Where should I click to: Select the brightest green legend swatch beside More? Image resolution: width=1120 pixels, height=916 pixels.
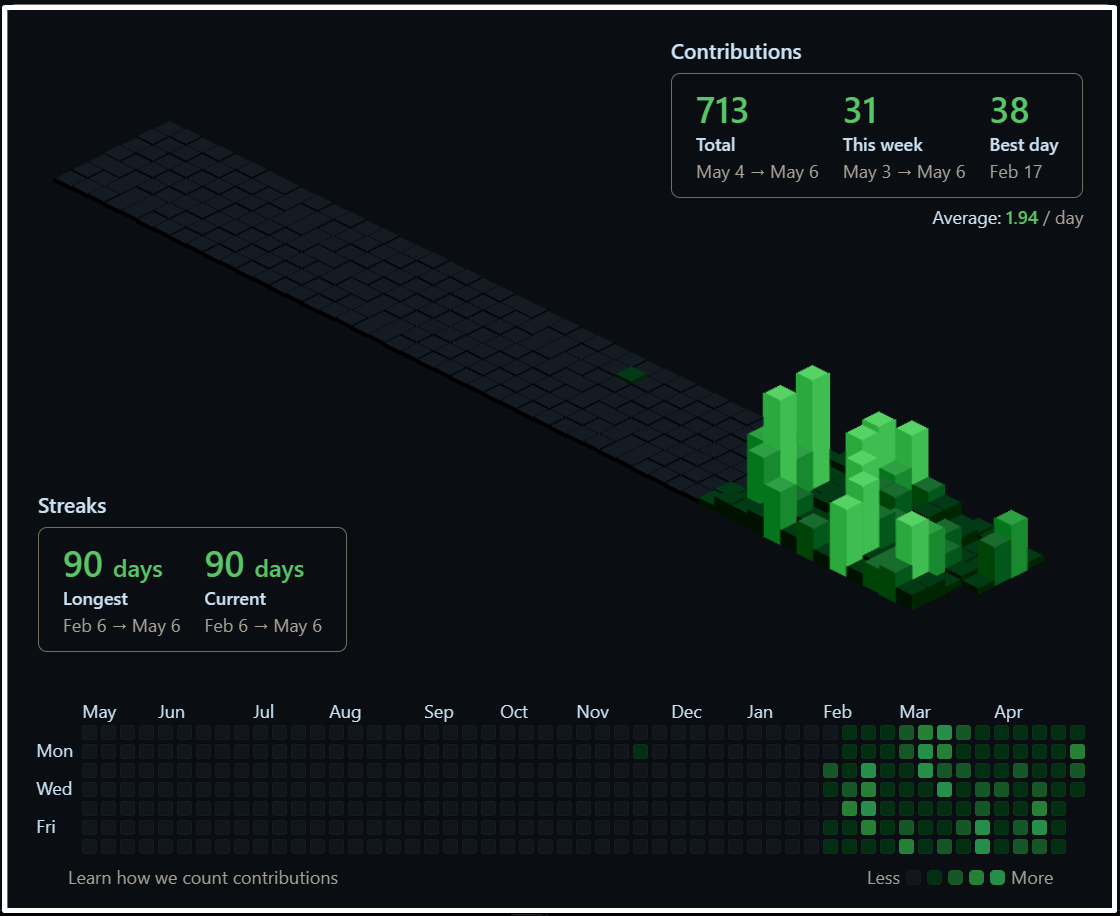pos(997,878)
